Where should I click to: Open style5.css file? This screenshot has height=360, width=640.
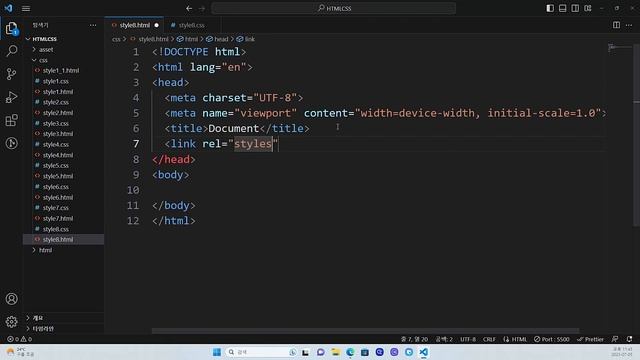coord(63,165)
